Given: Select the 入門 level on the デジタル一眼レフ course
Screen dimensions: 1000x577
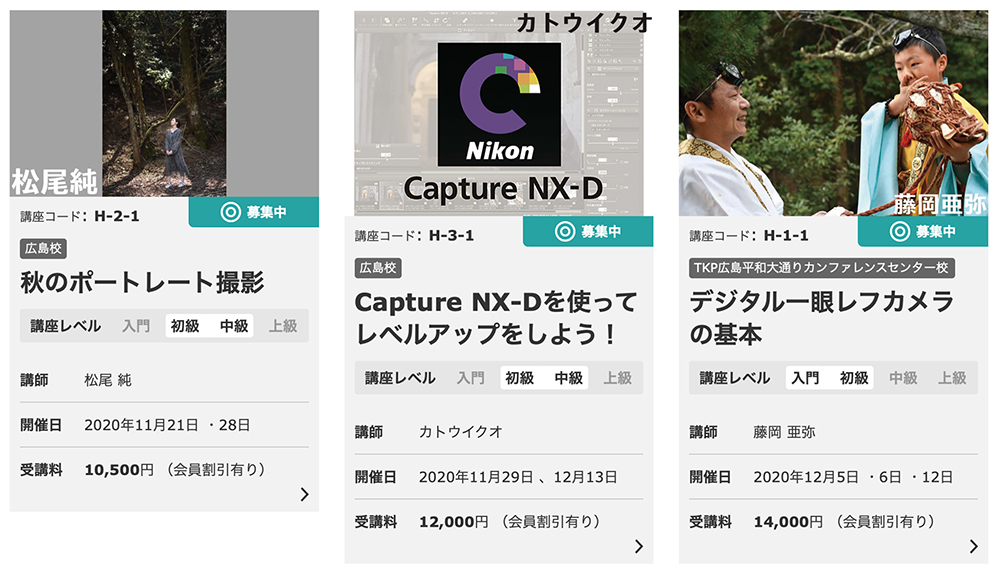Looking at the screenshot, I should click(805, 378).
